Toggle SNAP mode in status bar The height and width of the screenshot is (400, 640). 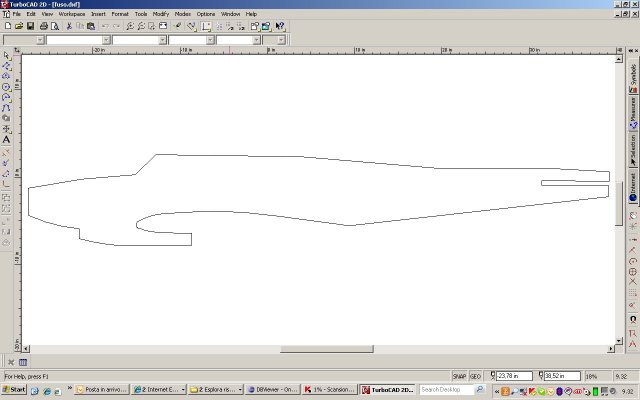click(x=459, y=376)
